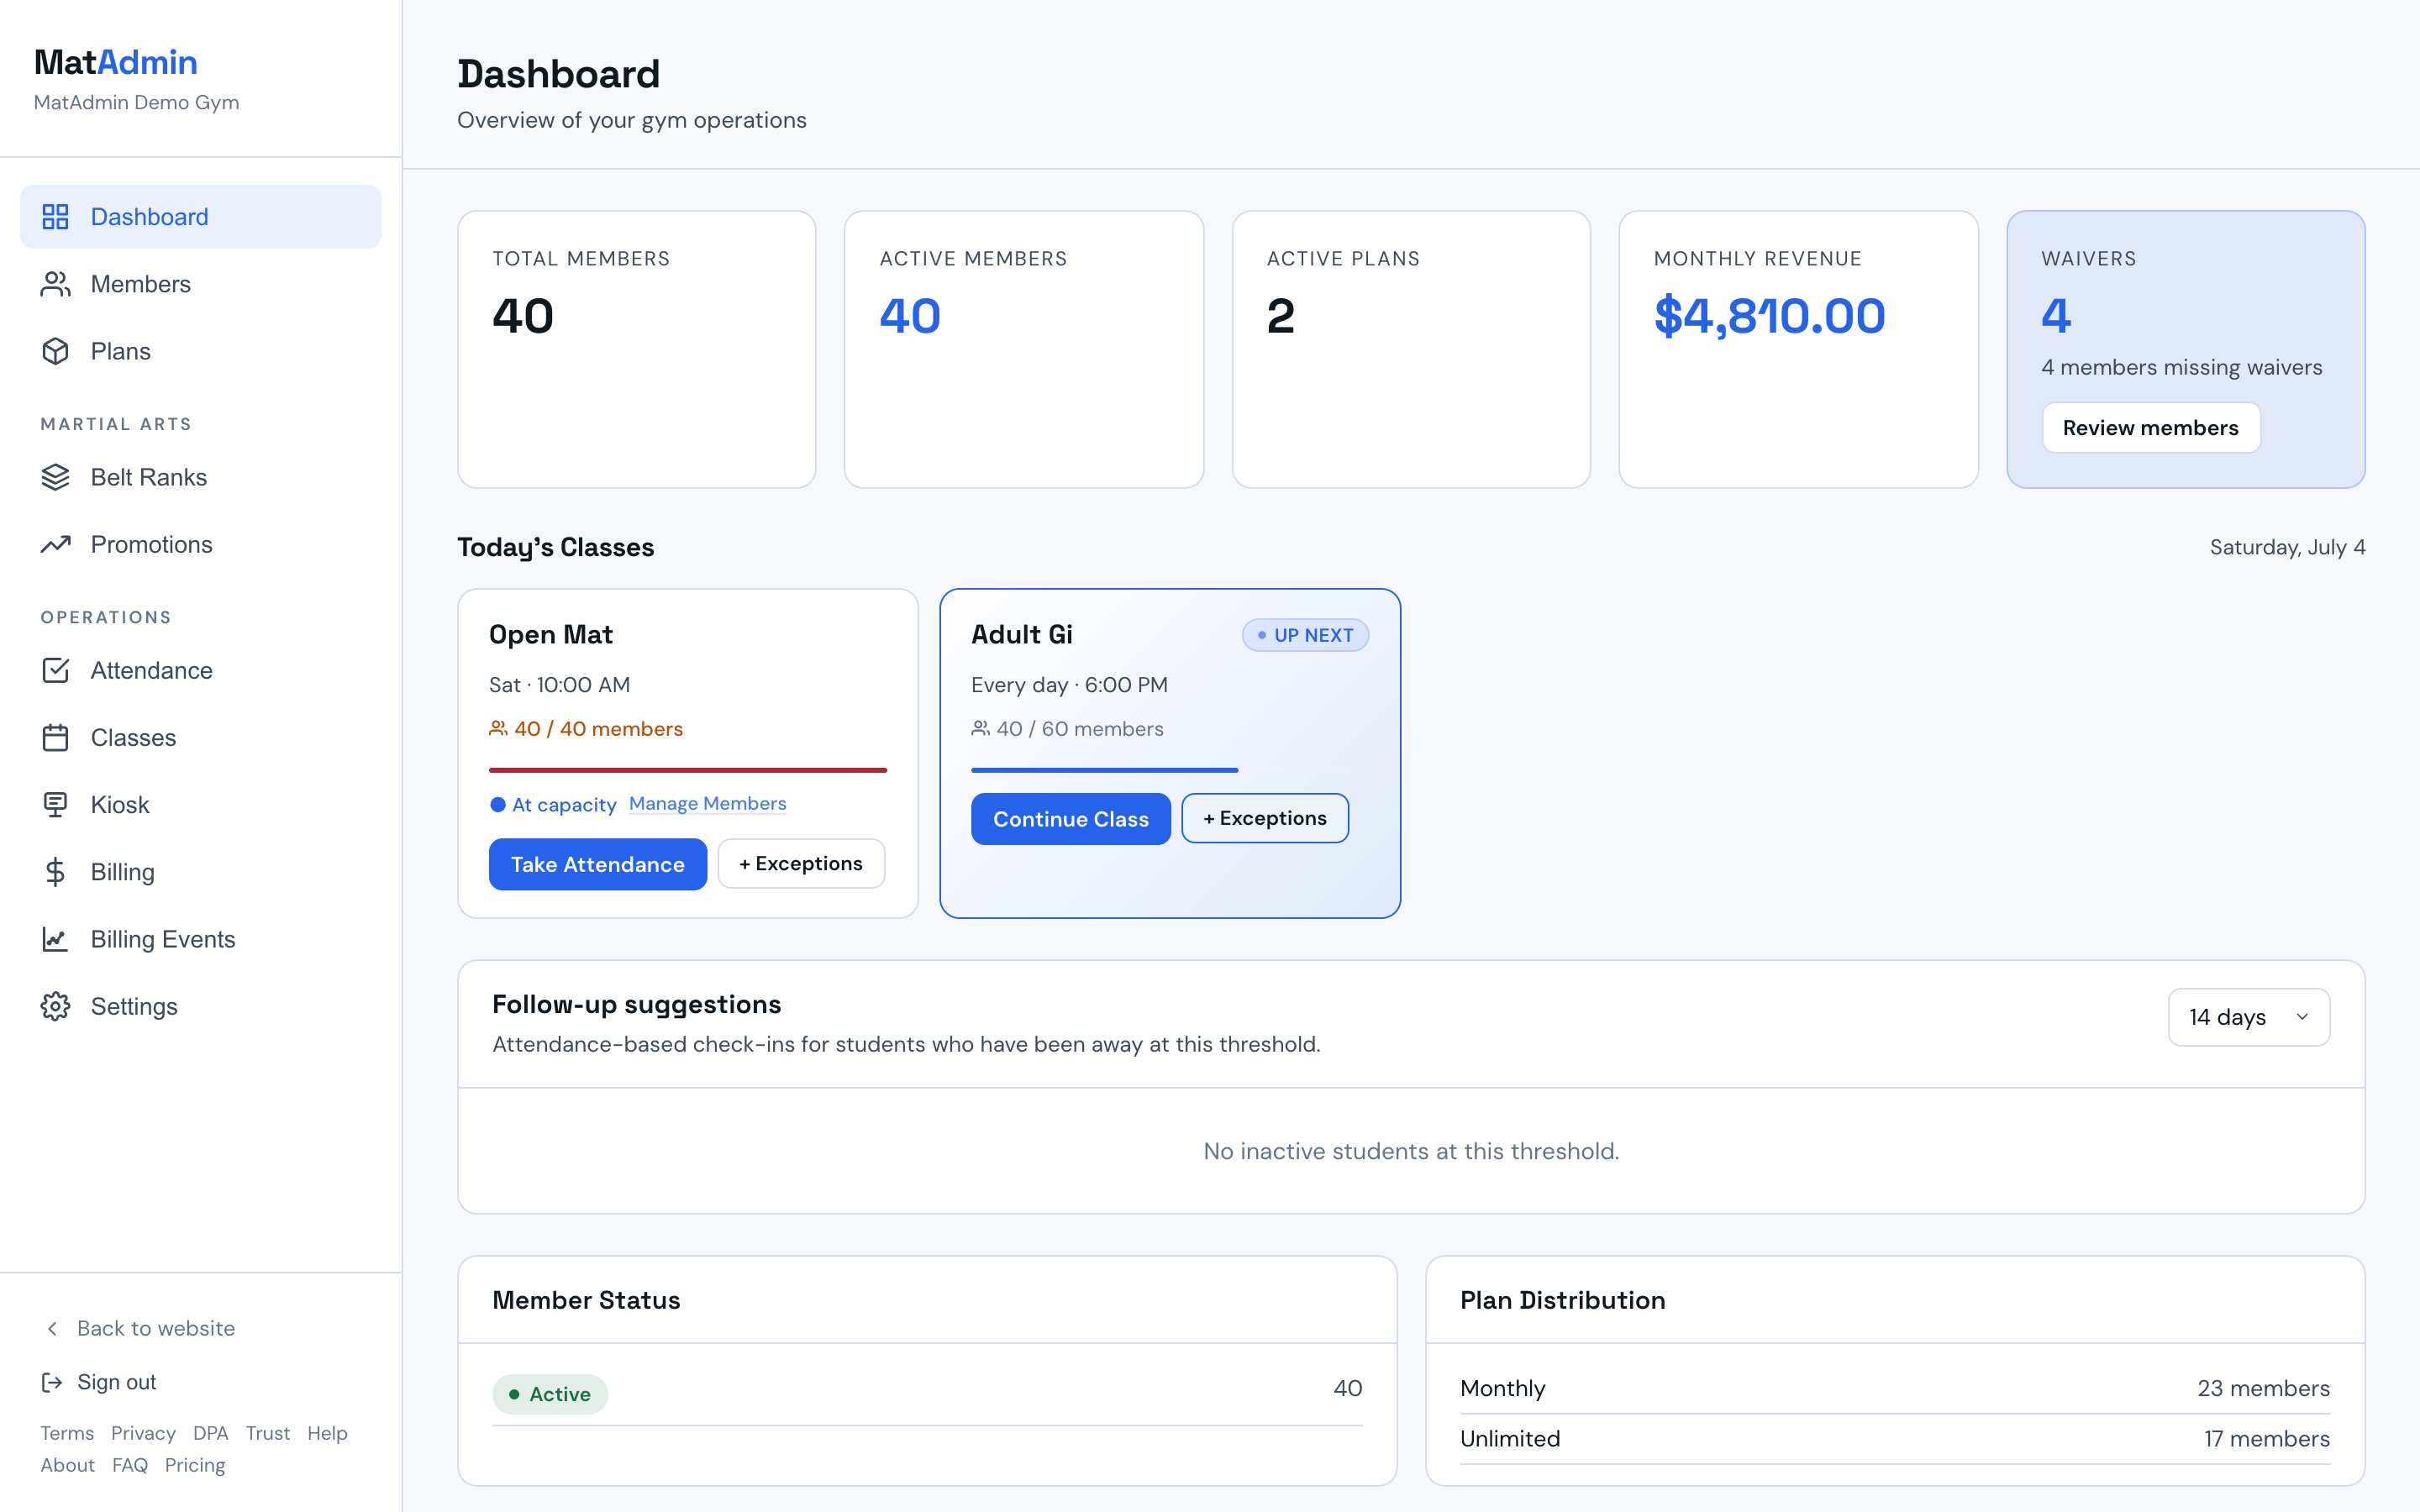Click the Billing Events chart icon
This screenshot has width=2420, height=1512.
coord(55,938)
